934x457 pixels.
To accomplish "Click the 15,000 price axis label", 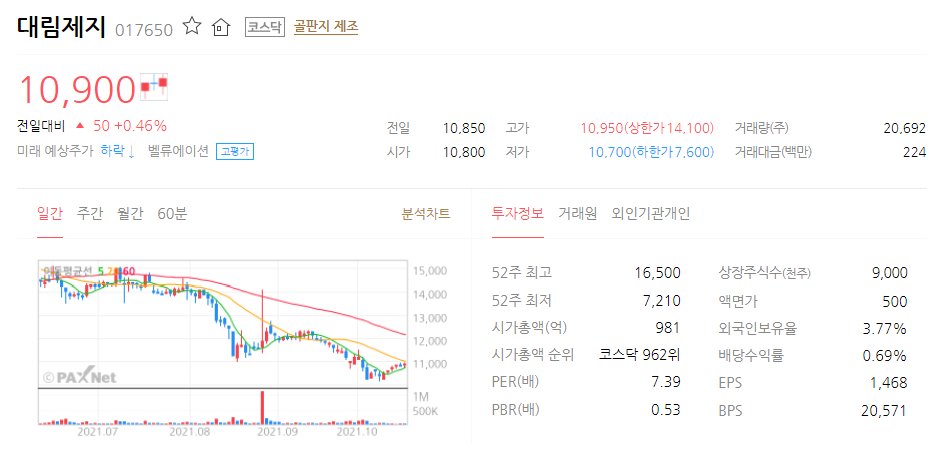I will pyautogui.click(x=429, y=271).
